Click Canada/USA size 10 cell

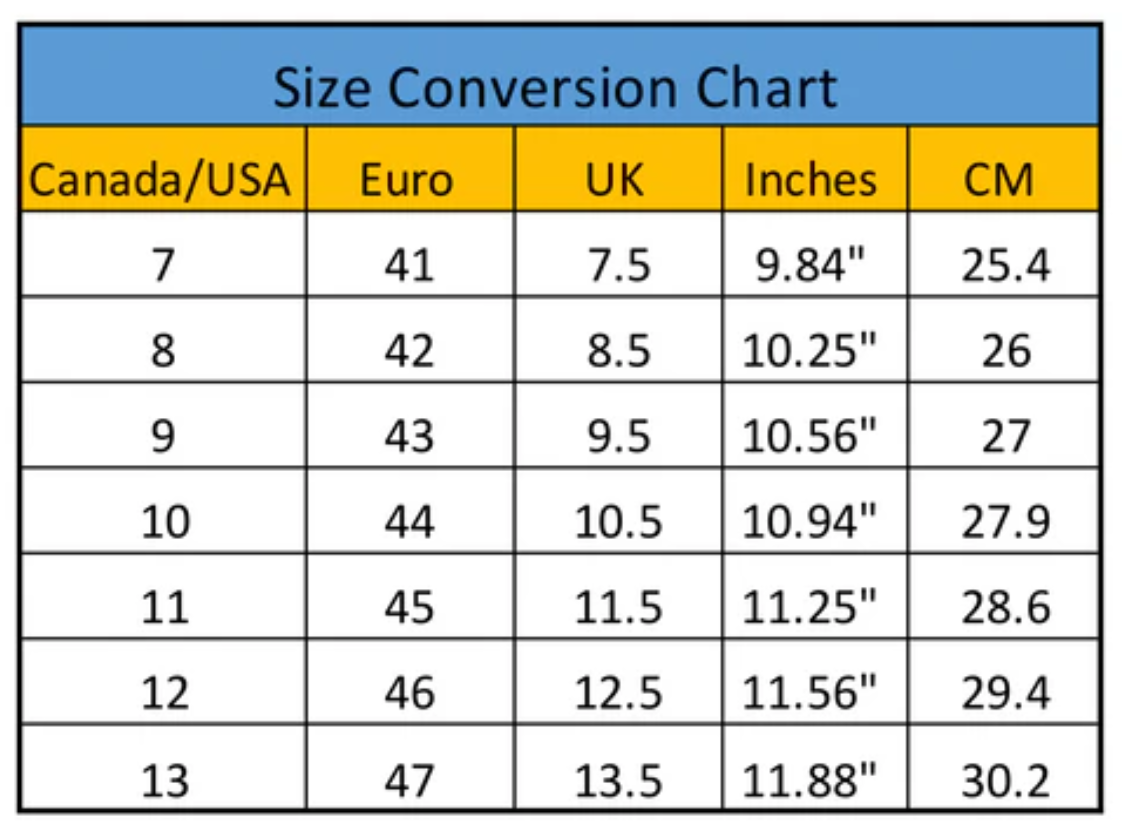(164, 511)
